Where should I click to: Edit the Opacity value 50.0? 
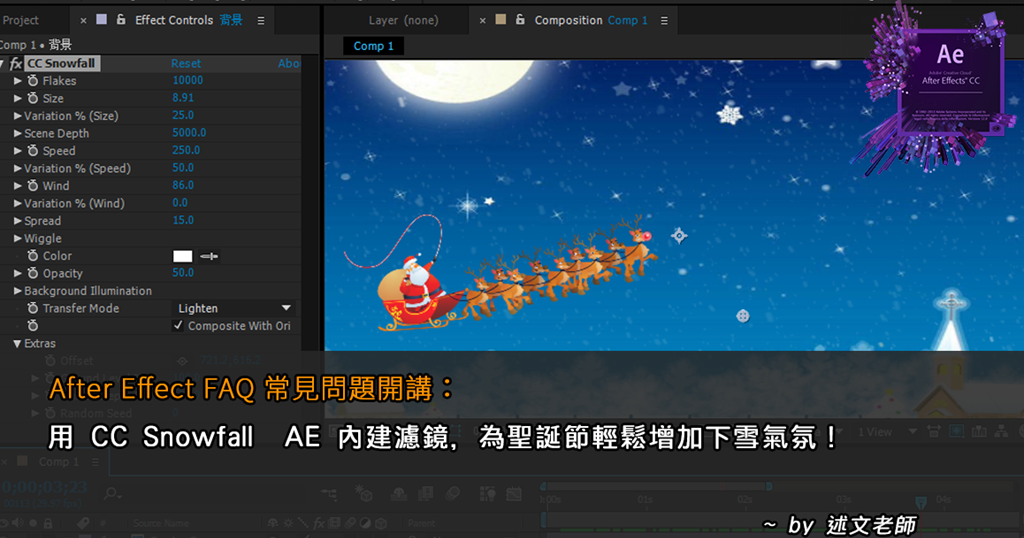click(183, 273)
